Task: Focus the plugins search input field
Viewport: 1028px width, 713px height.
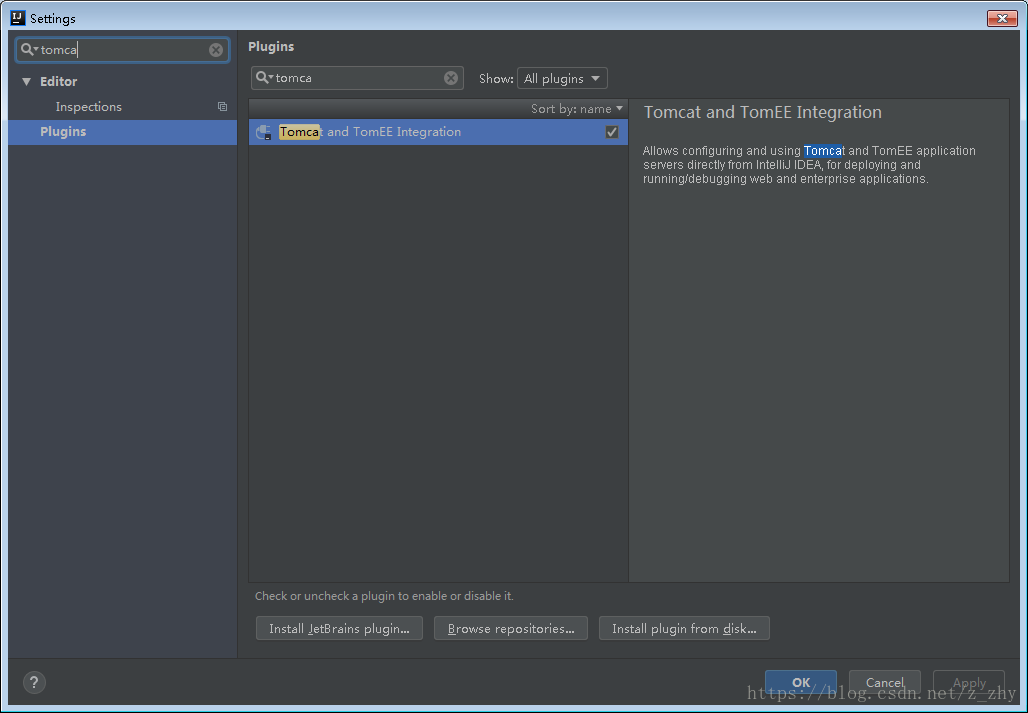Action: tap(357, 78)
